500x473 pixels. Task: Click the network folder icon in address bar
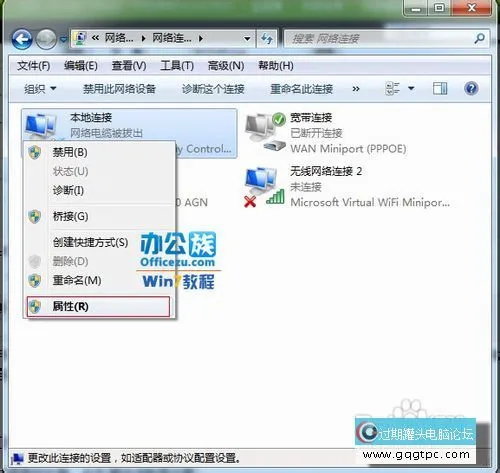click(x=80, y=38)
